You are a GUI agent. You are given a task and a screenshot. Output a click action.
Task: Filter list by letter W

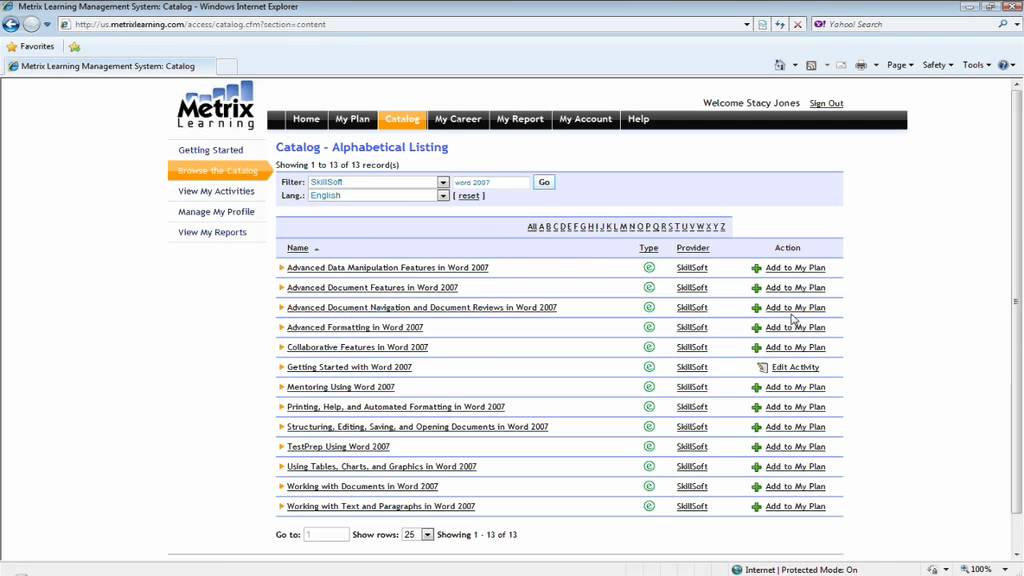coord(700,227)
